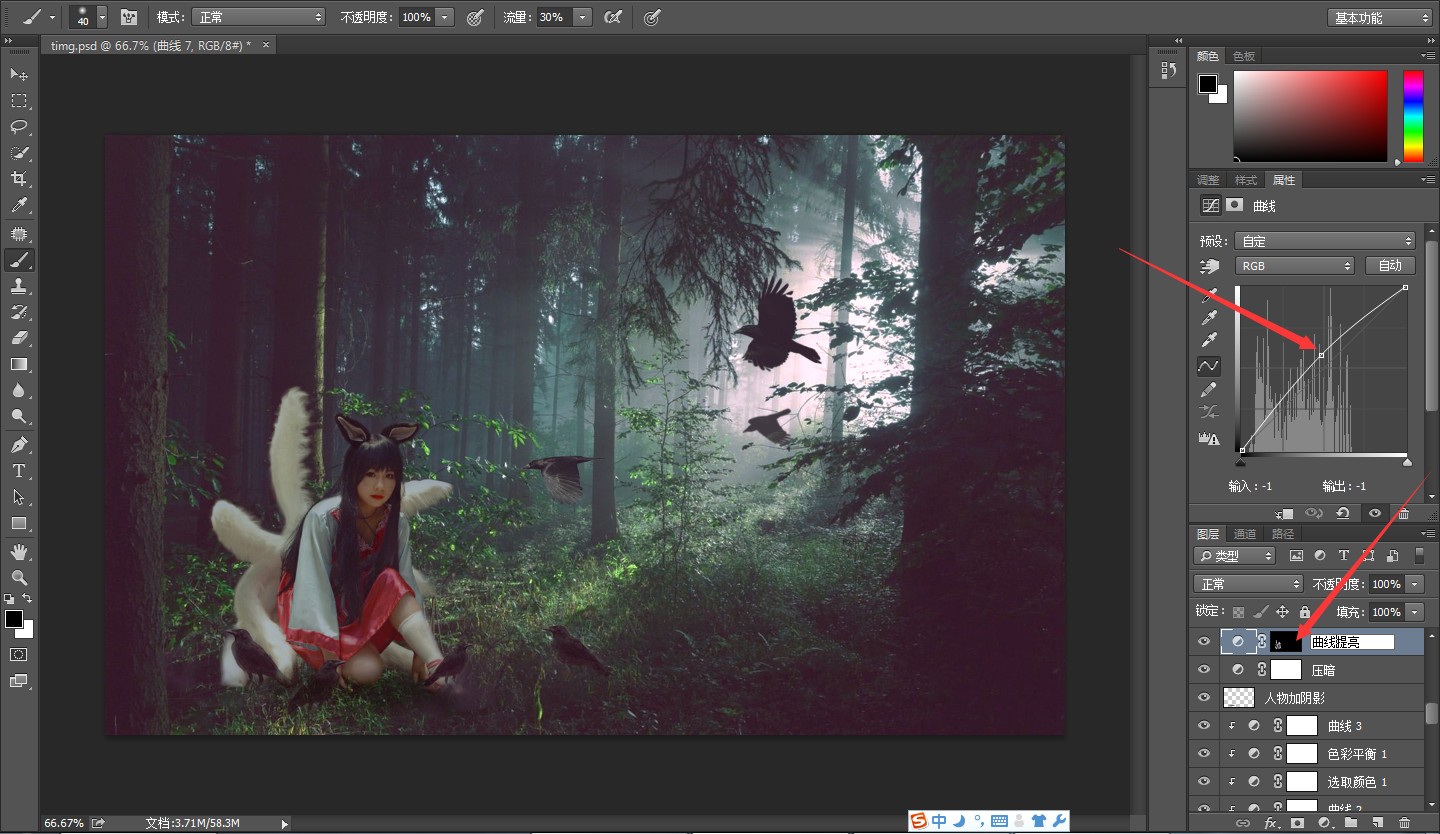Image resolution: width=1440 pixels, height=834 pixels.
Task: Click the white point output slider triangle
Action: click(x=1407, y=462)
